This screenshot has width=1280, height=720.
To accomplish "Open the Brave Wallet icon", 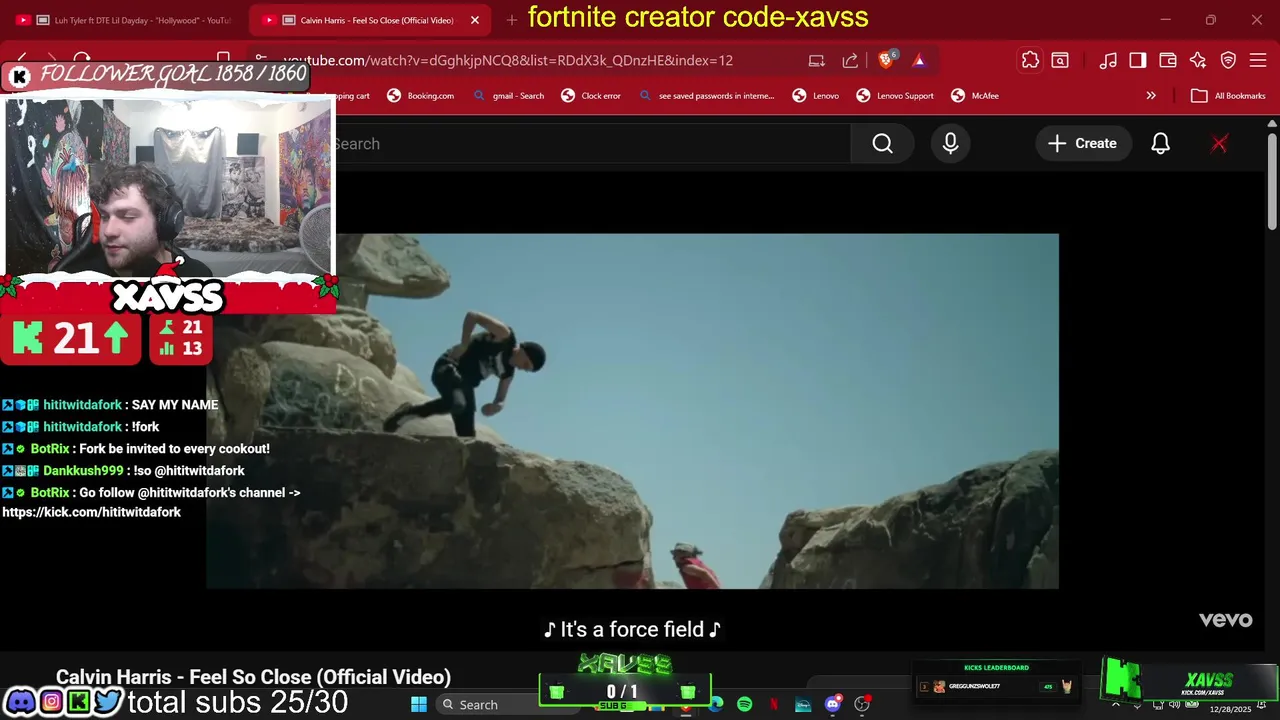I will pos(1168,60).
